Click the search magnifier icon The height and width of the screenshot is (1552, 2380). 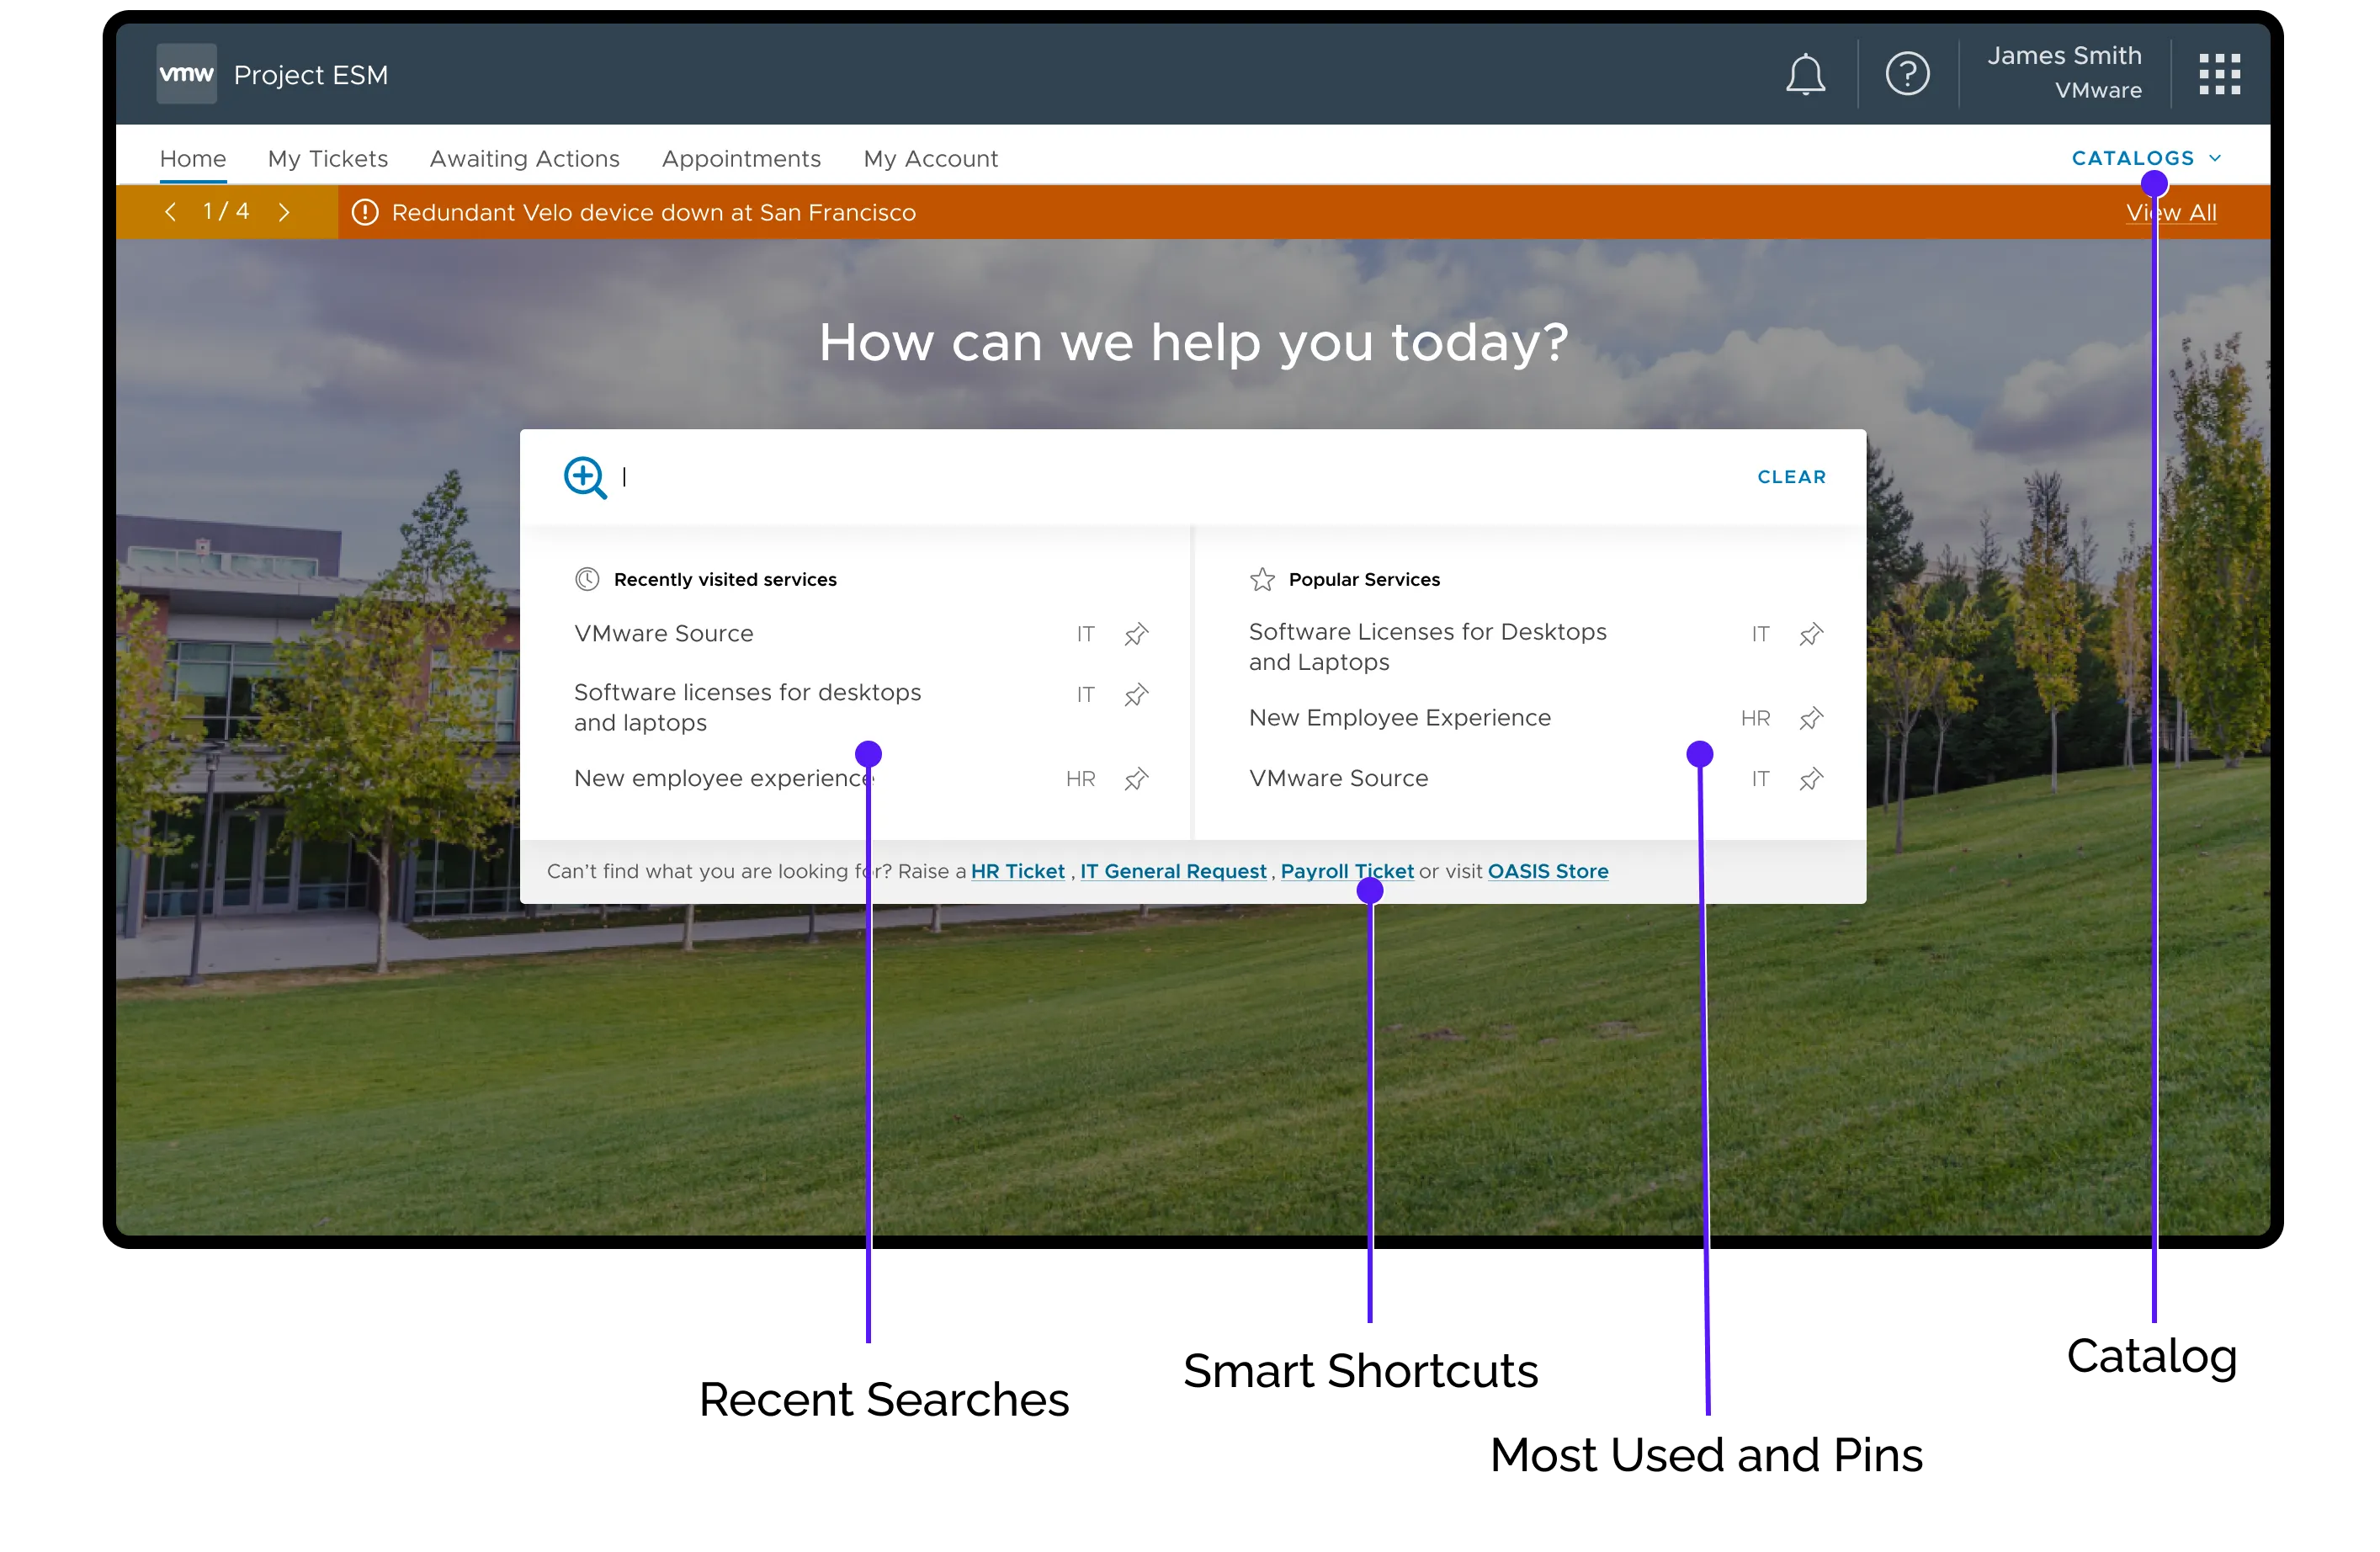click(x=585, y=477)
